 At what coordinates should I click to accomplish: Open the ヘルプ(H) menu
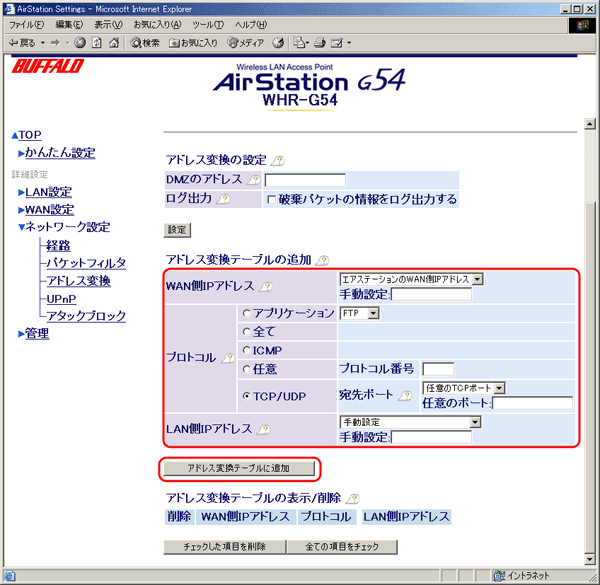pyautogui.click(x=251, y=25)
